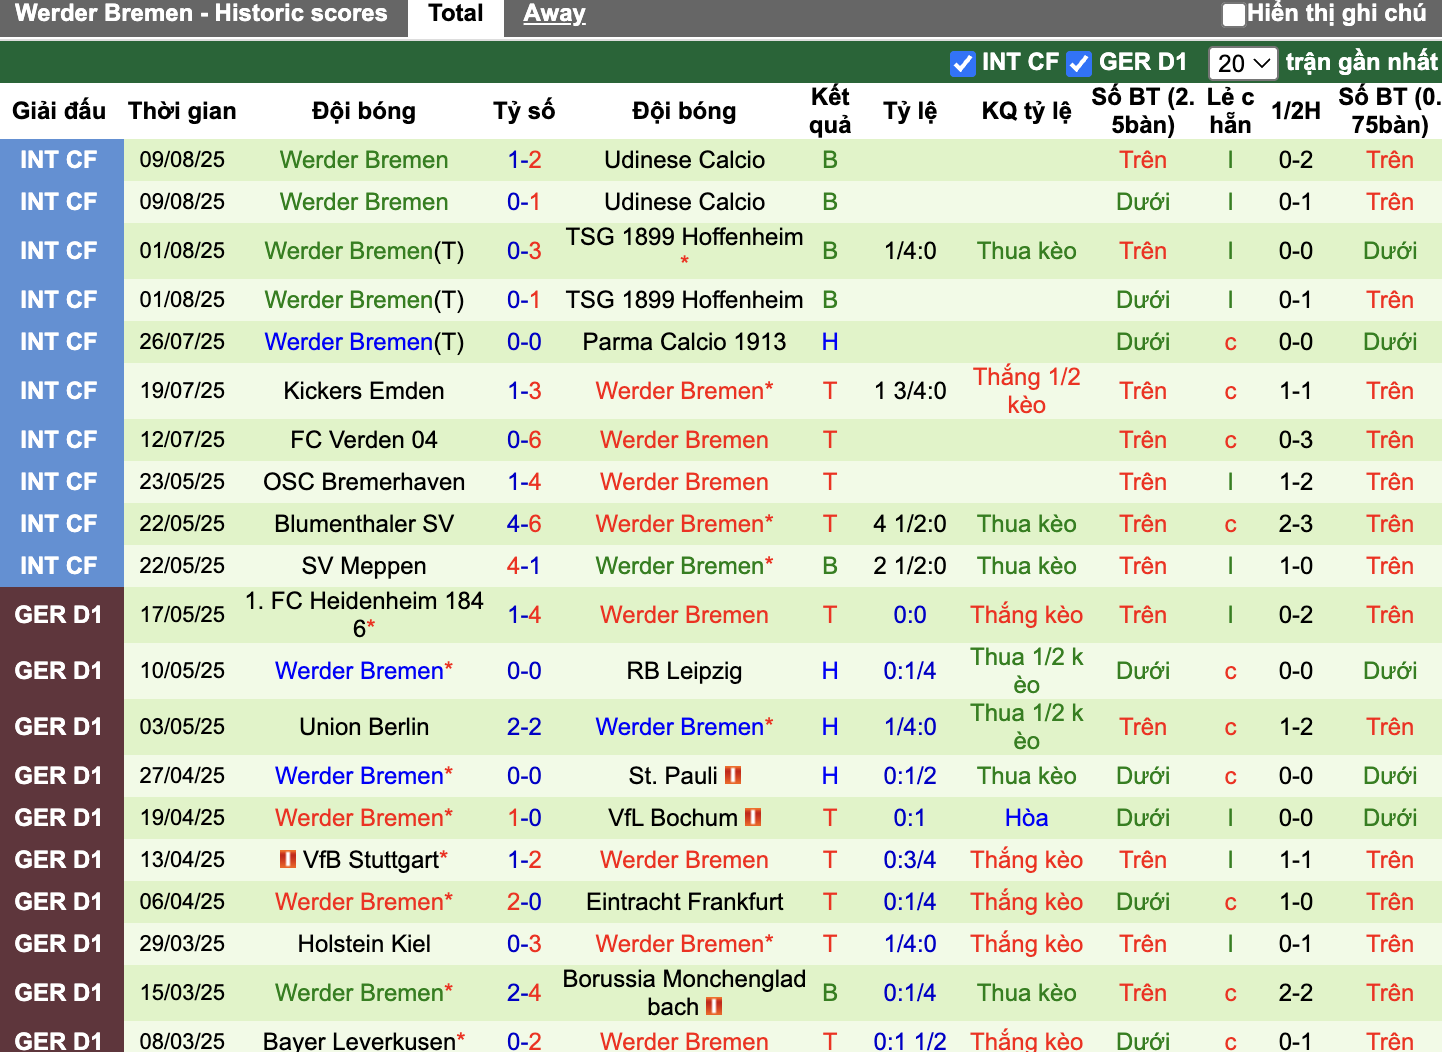
Task: Click the 2-4 score of 15/03/25 match
Action: click(x=524, y=993)
